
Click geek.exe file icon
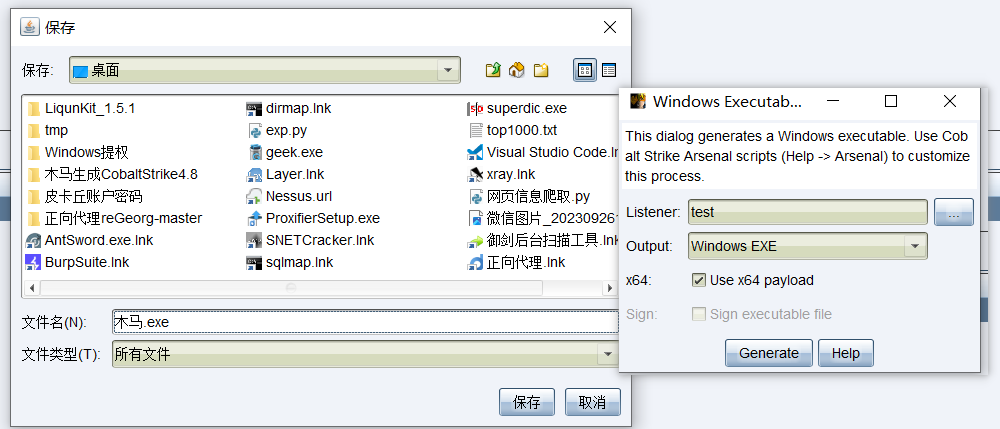point(254,152)
